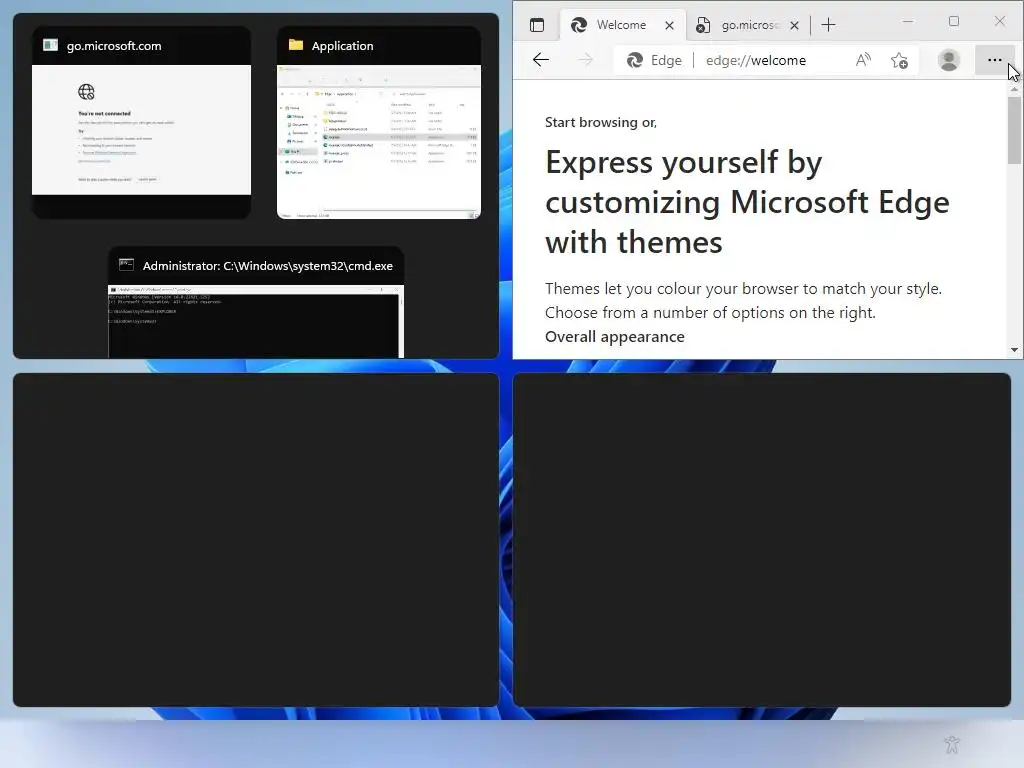The height and width of the screenshot is (768, 1024).
Task: Minimize the Edge window
Action: click(908, 22)
